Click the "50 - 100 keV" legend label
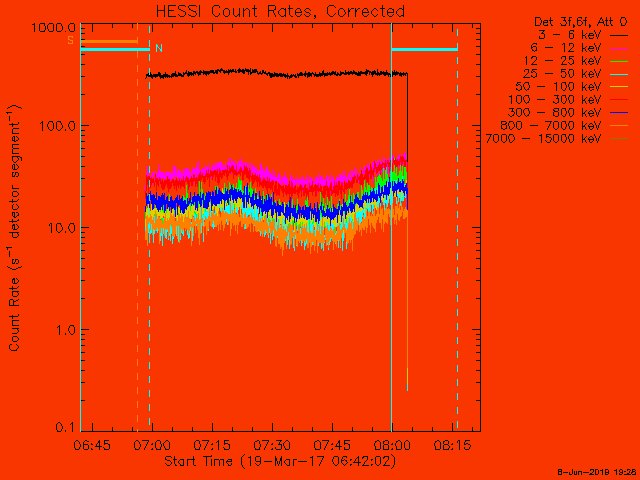 pos(558,87)
